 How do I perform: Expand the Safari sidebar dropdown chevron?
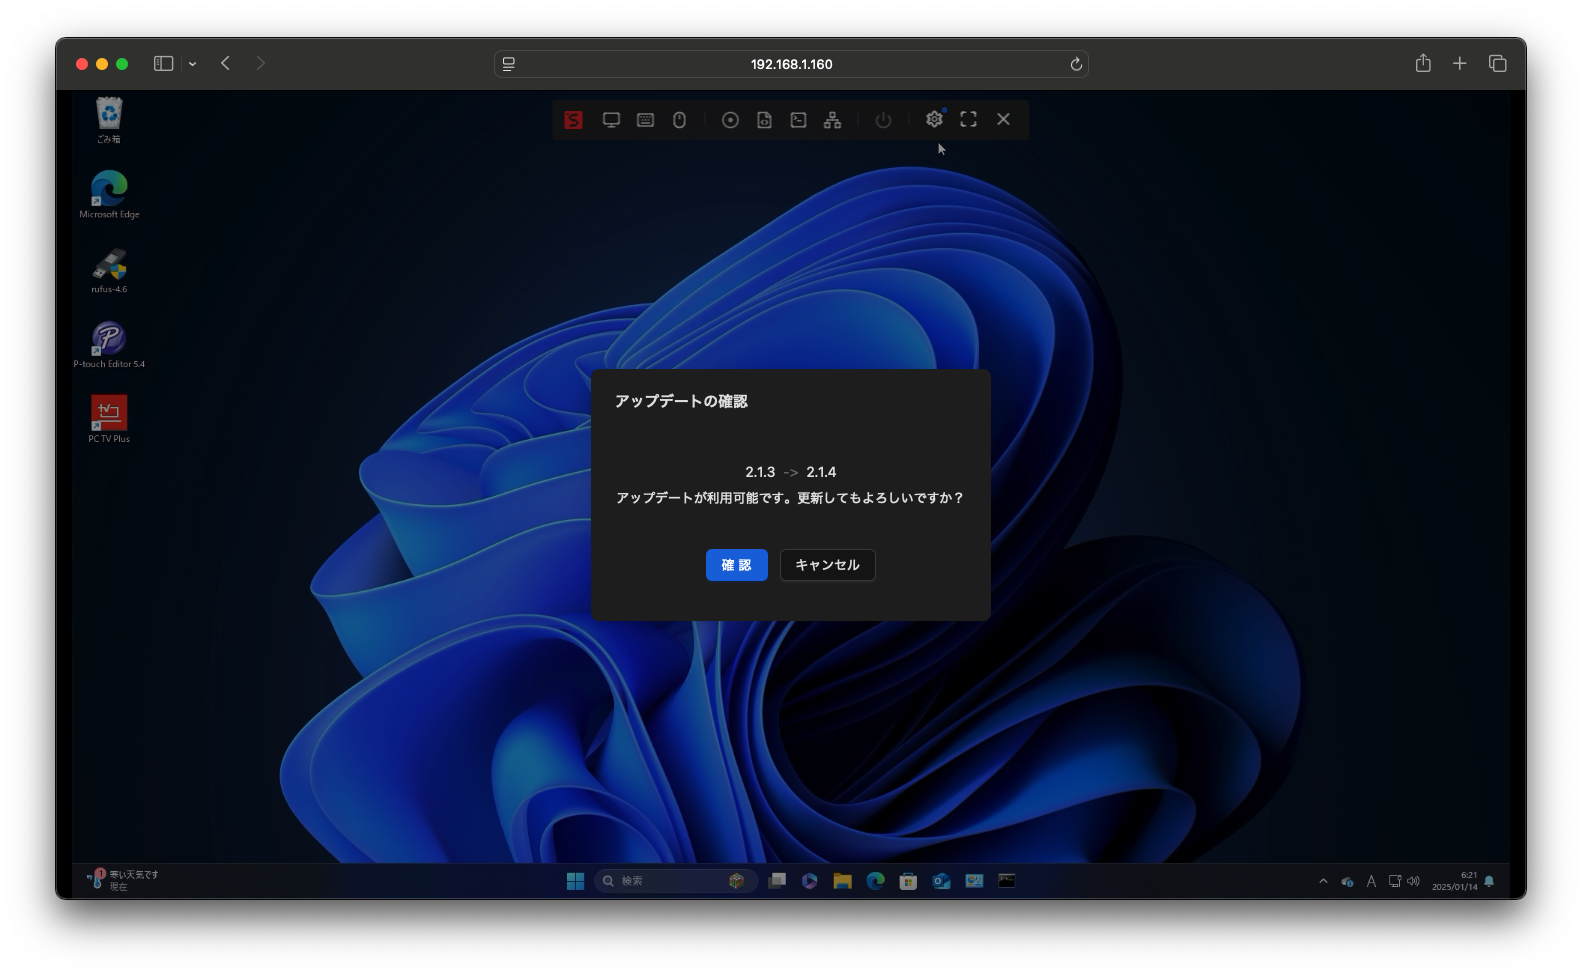point(192,64)
